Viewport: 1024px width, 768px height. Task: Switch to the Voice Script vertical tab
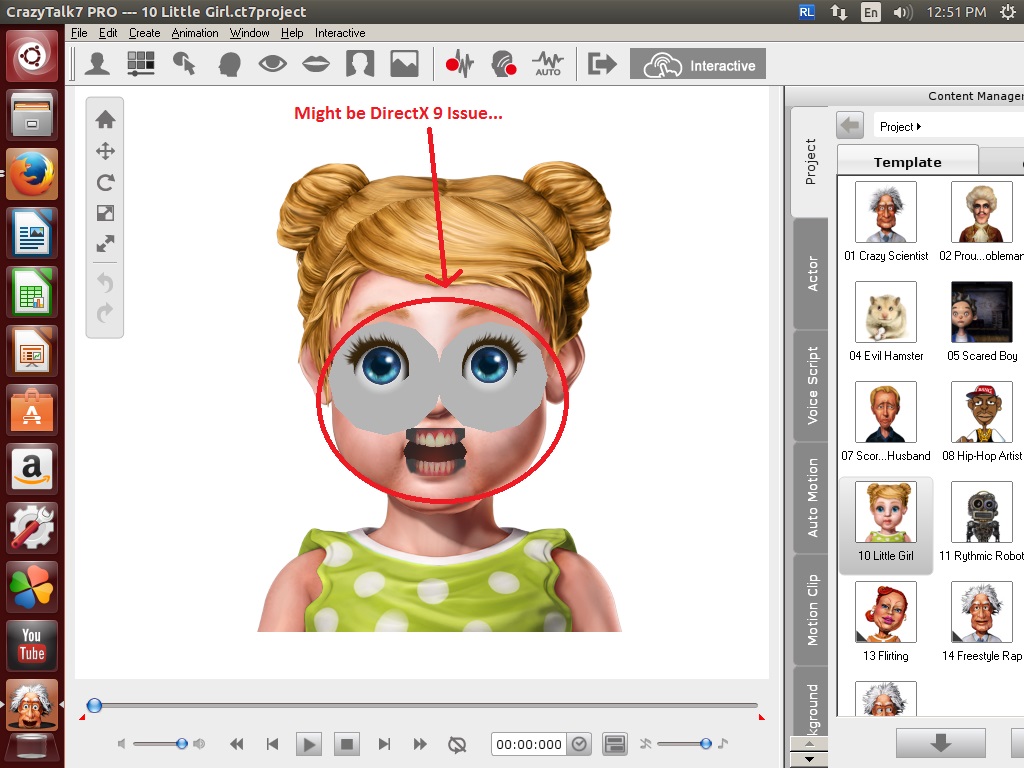click(x=811, y=385)
